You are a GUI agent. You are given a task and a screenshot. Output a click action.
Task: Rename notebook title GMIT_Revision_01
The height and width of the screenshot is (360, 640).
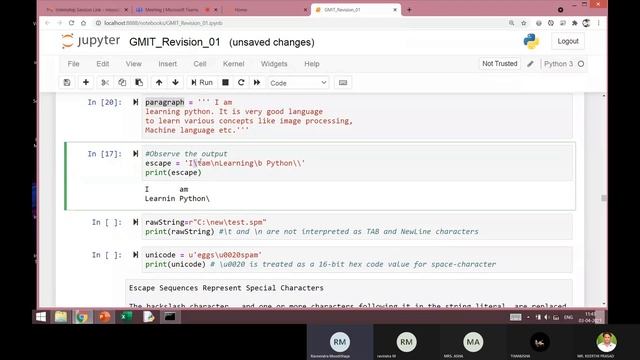point(175,42)
